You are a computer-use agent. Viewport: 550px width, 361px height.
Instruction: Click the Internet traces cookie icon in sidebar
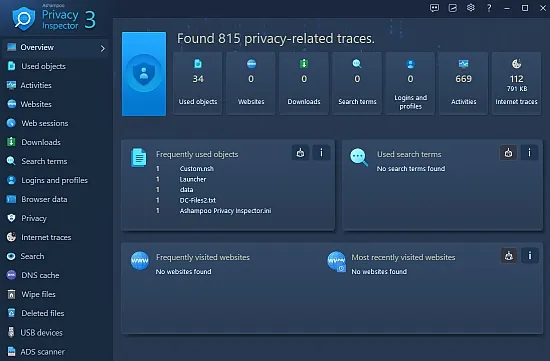point(11,237)
